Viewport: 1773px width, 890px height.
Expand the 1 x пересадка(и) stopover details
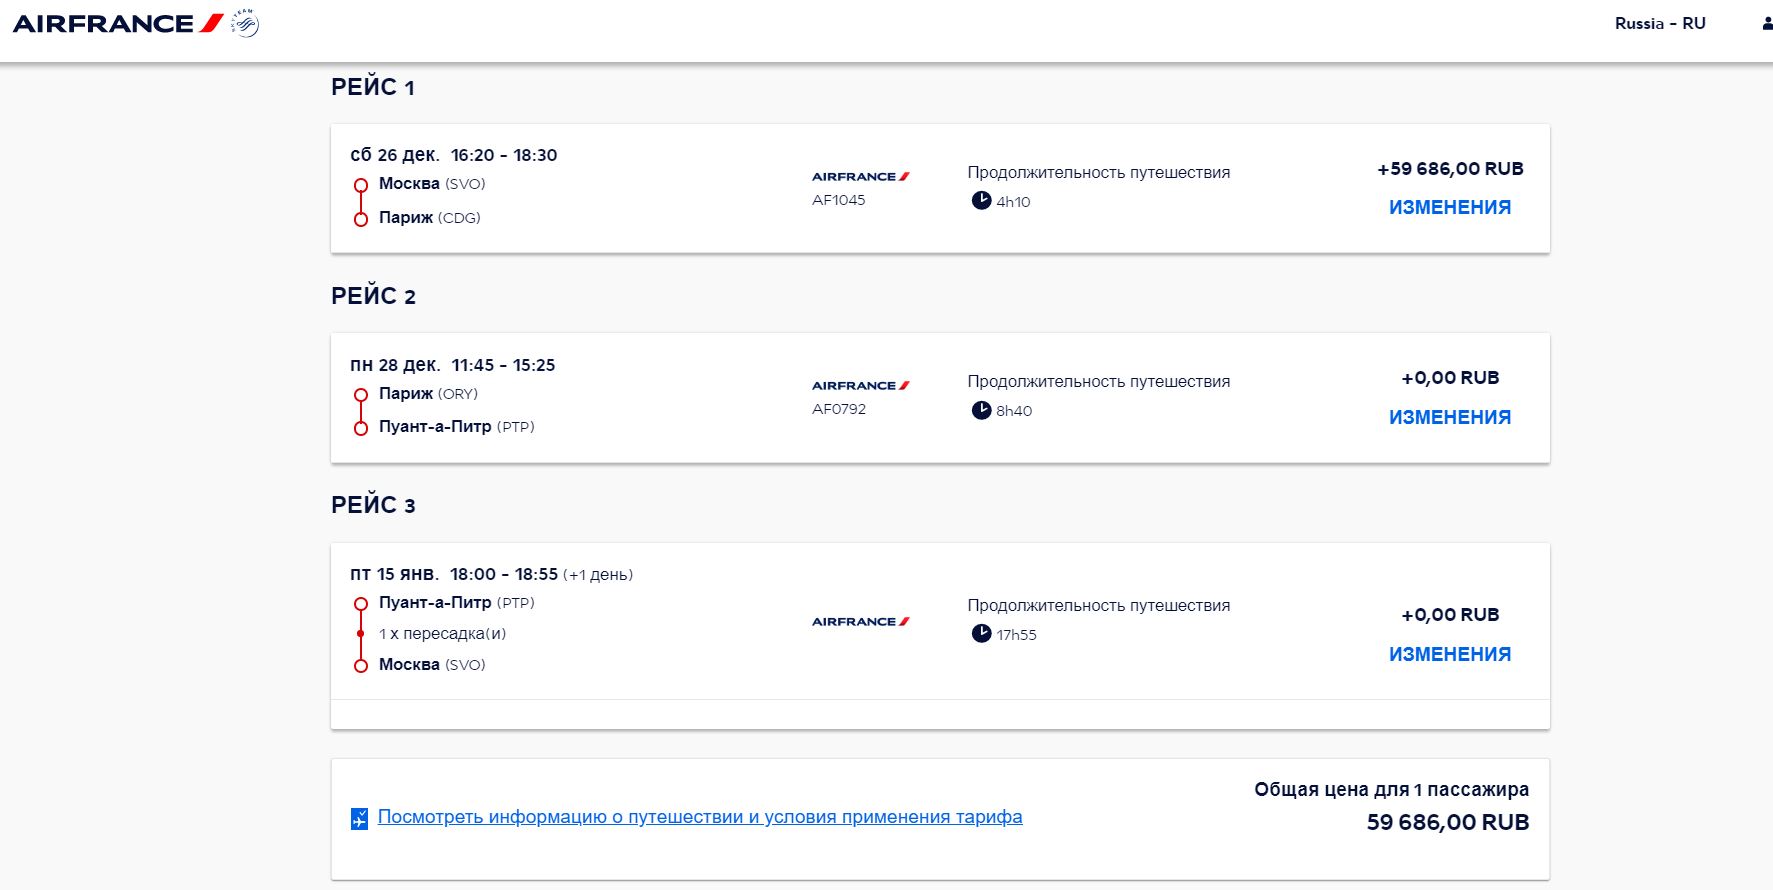pyautogui.click(x=442, y=633)
